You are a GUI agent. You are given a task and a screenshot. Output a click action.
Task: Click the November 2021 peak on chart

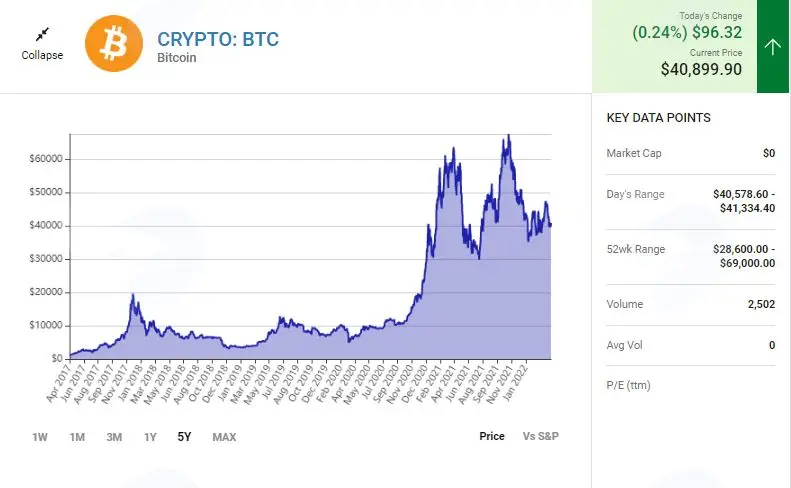pyautogui.click(x=508, y=136)
